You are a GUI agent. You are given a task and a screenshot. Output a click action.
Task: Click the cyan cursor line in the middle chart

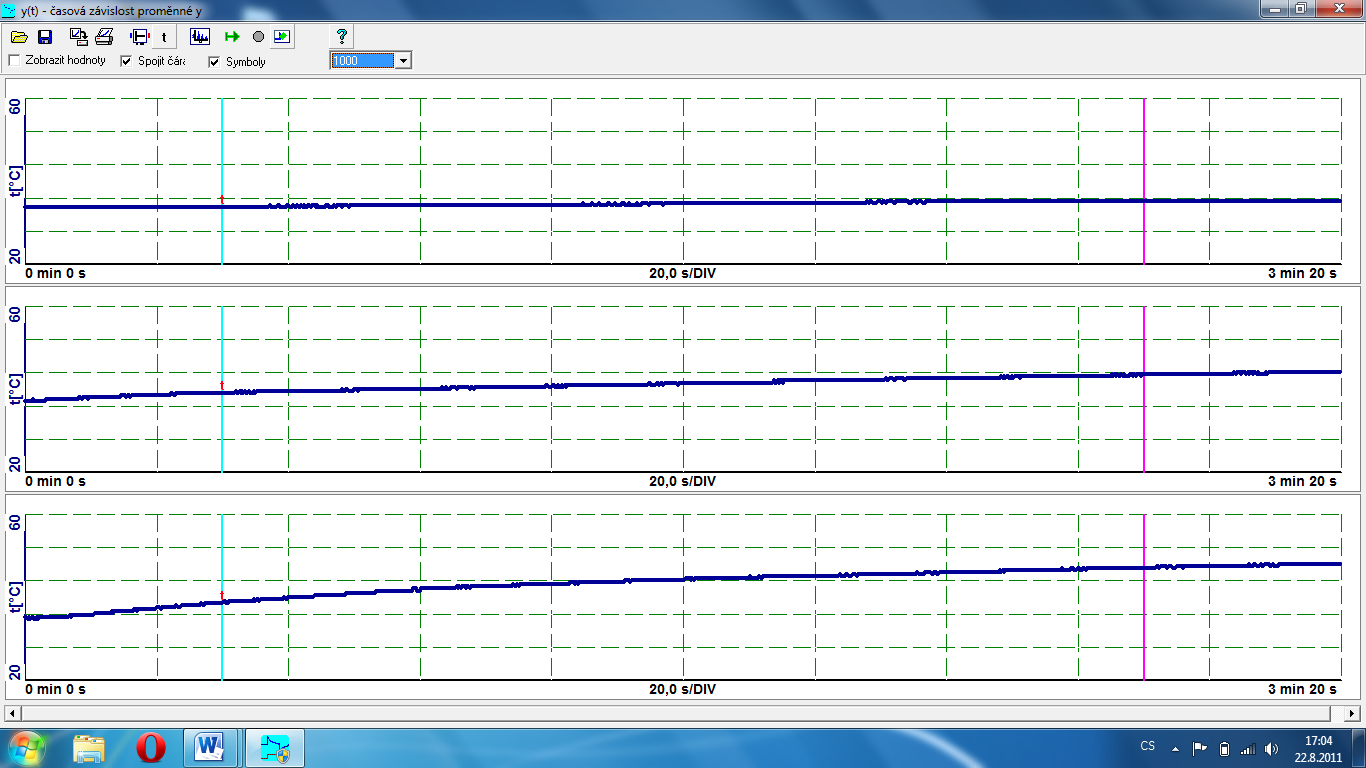[222, 389]
